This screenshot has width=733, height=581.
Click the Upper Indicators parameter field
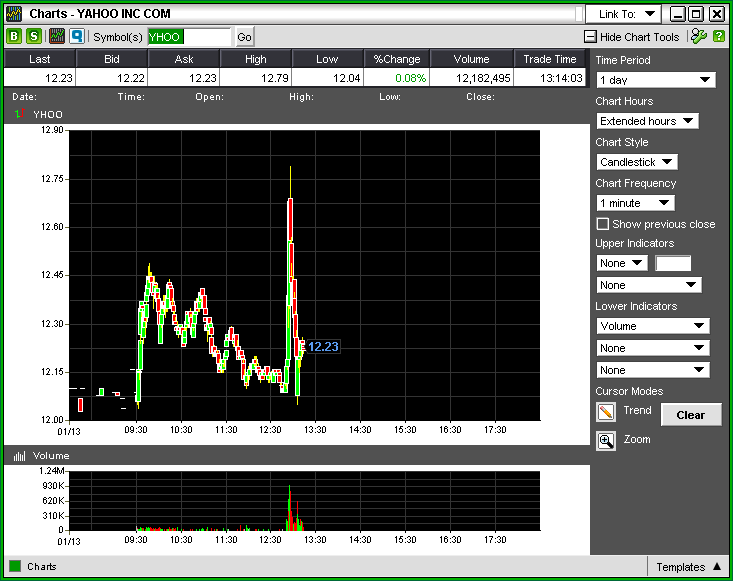(673, 263)
